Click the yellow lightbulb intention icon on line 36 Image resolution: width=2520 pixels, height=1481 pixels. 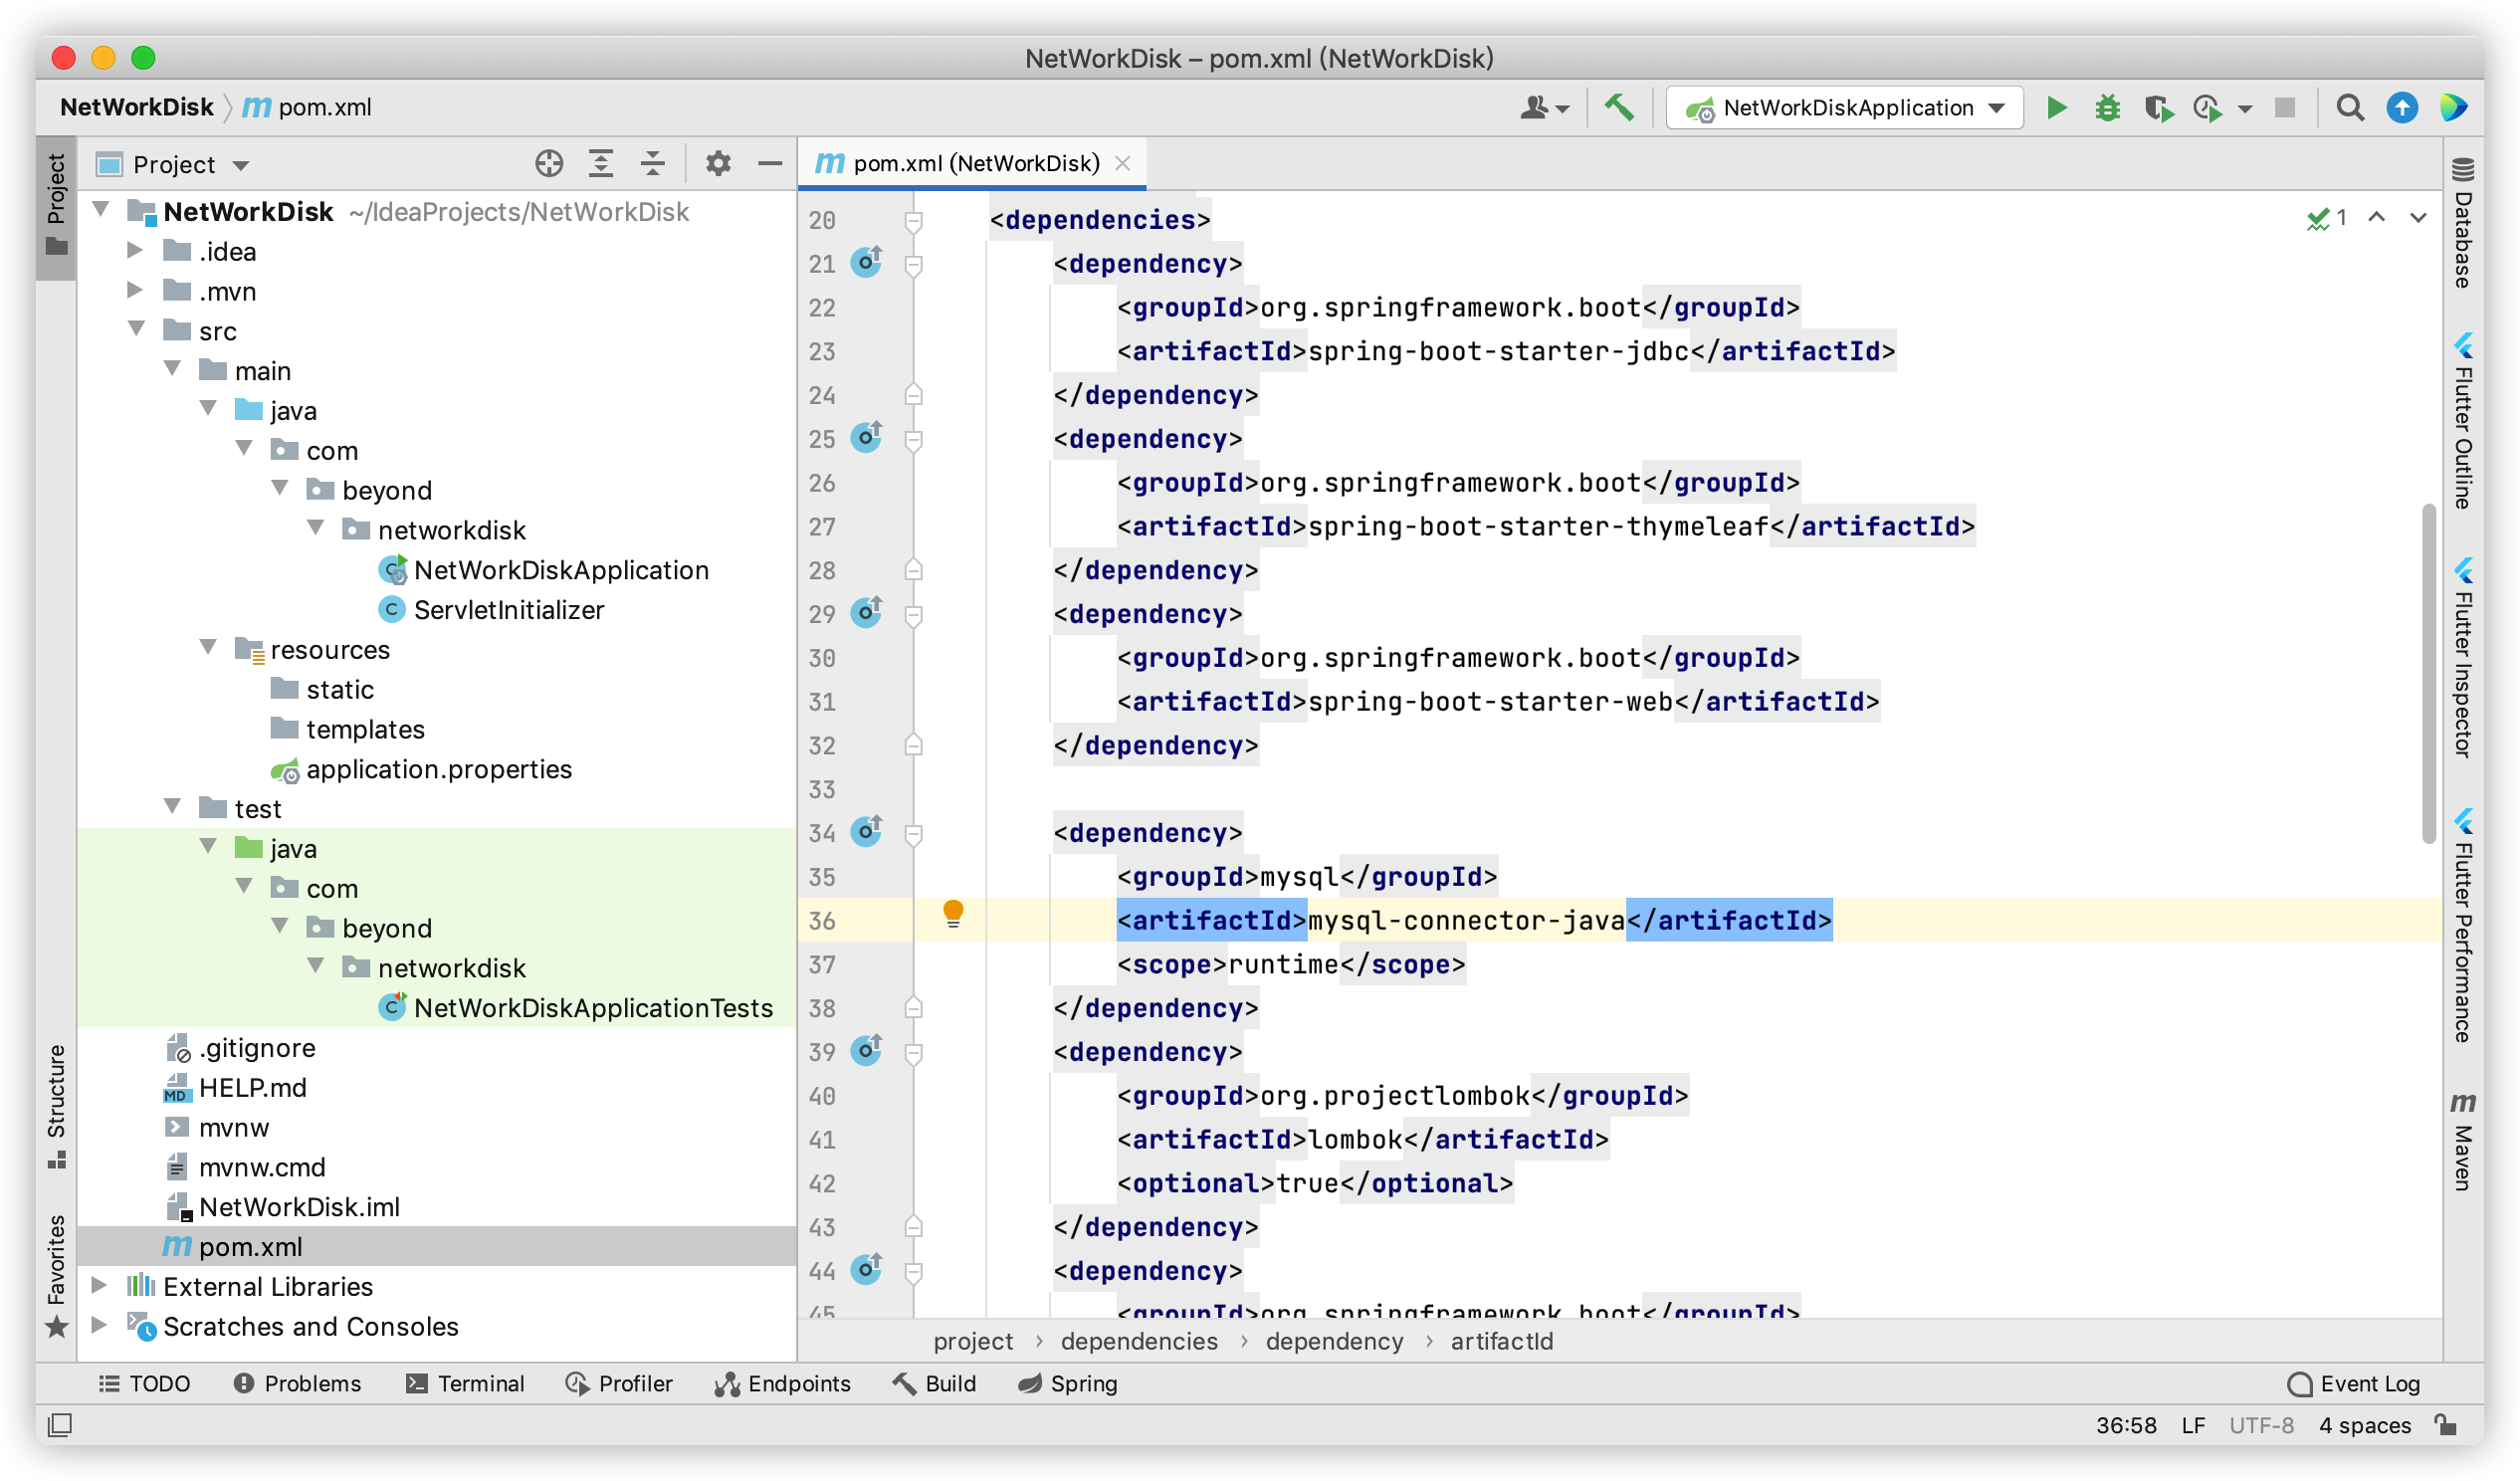[x=953, y=913]
